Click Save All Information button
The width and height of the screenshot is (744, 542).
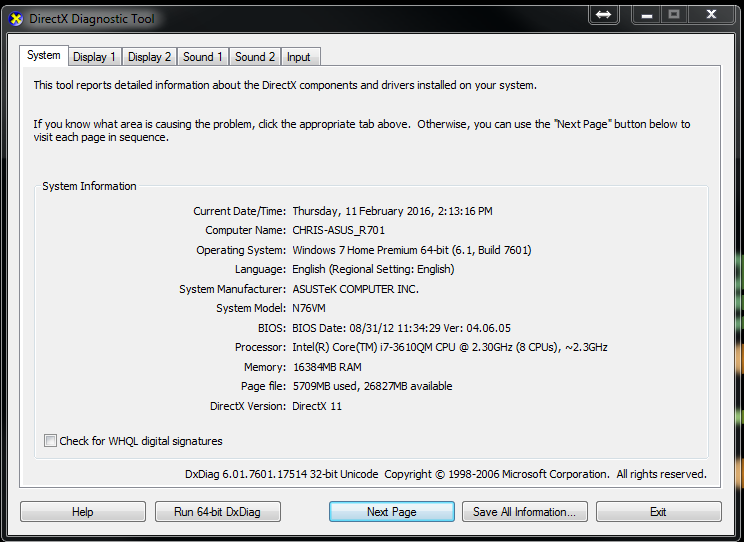(x=524, y=512)
